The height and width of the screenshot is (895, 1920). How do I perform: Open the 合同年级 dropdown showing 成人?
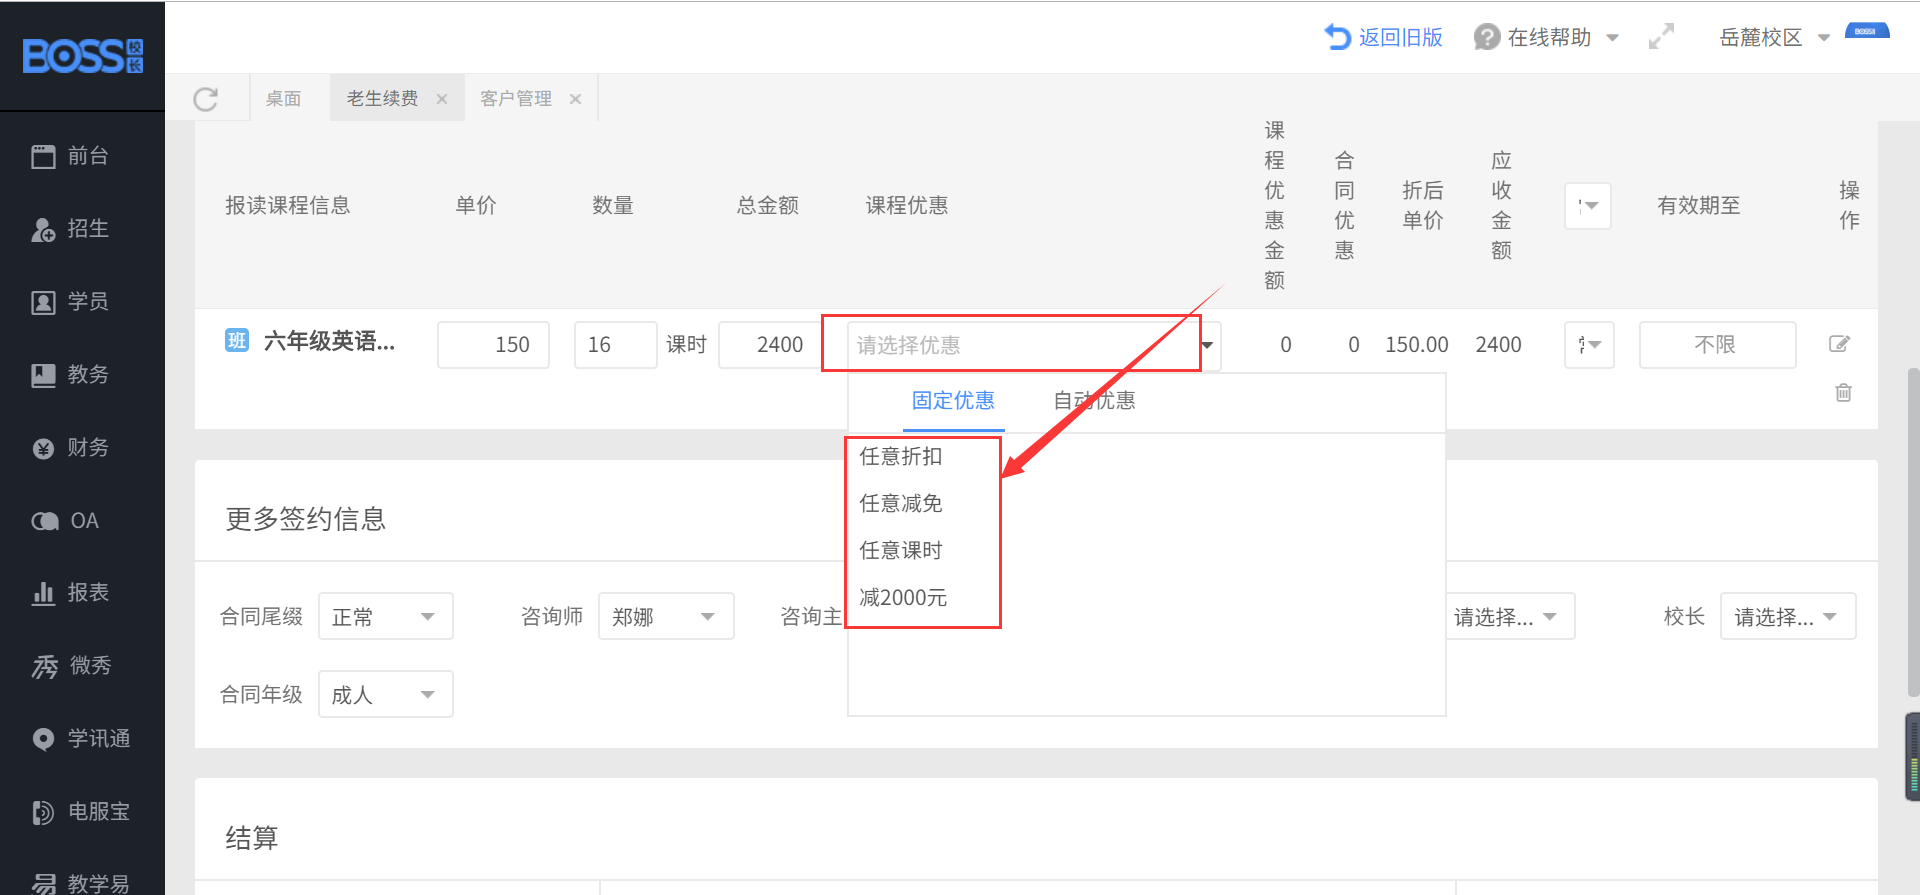pos(385,694)
